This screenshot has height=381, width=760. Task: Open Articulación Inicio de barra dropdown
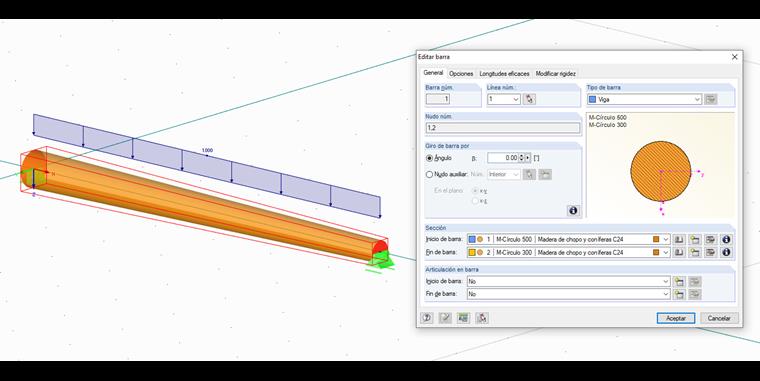coord(666,282)
